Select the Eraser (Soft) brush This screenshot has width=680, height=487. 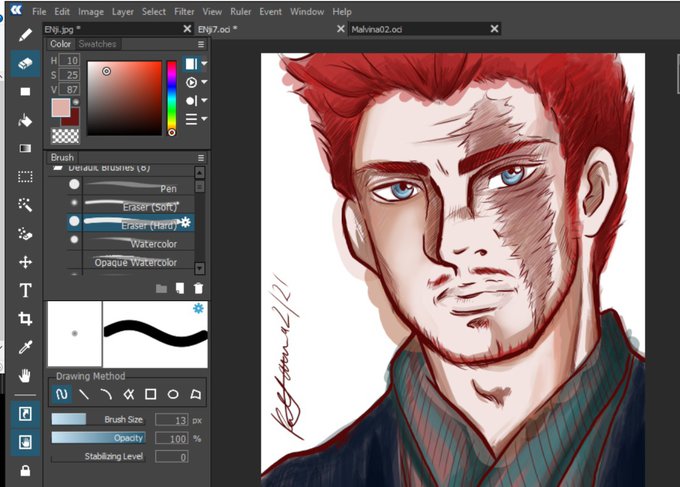click(130, 204)
